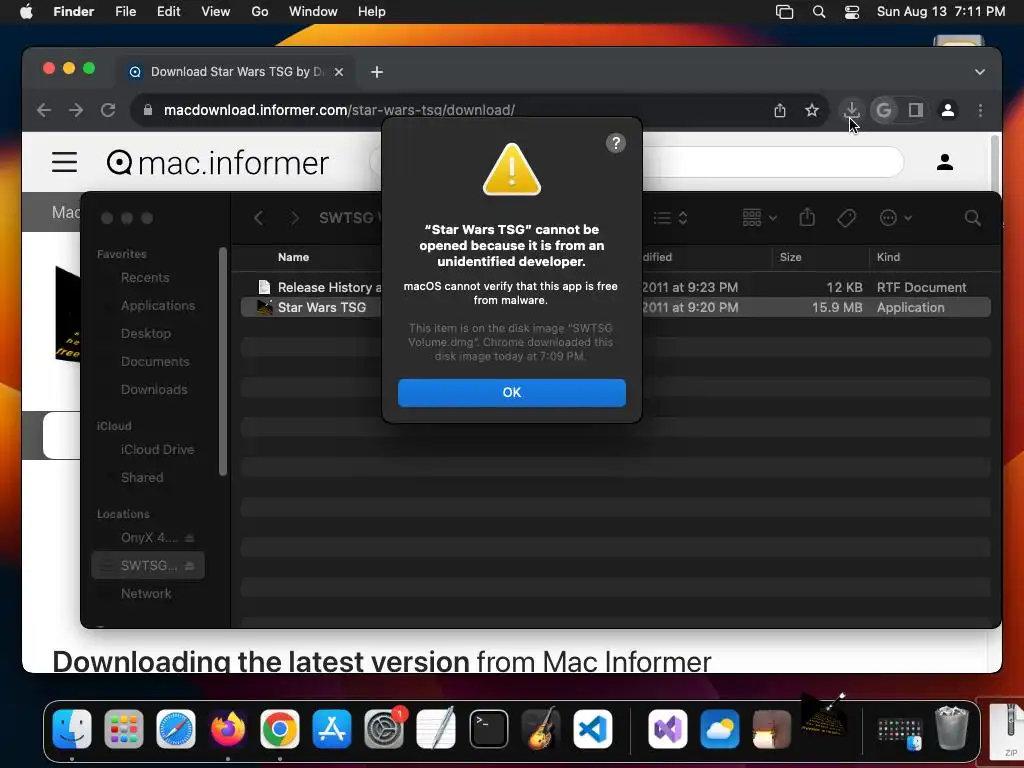
Task: Toggle Chrome's side panel icon
Action: click(916, 110)
